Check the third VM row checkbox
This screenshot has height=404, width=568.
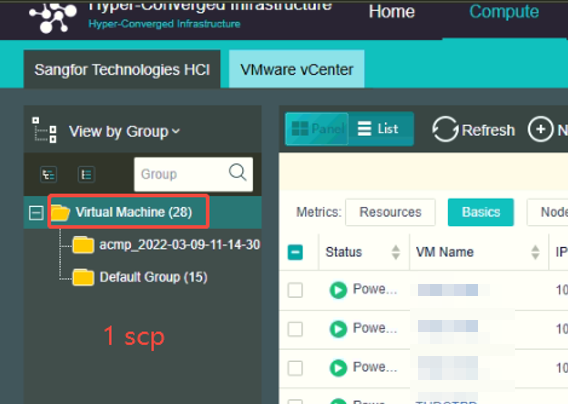pos(295,368)
